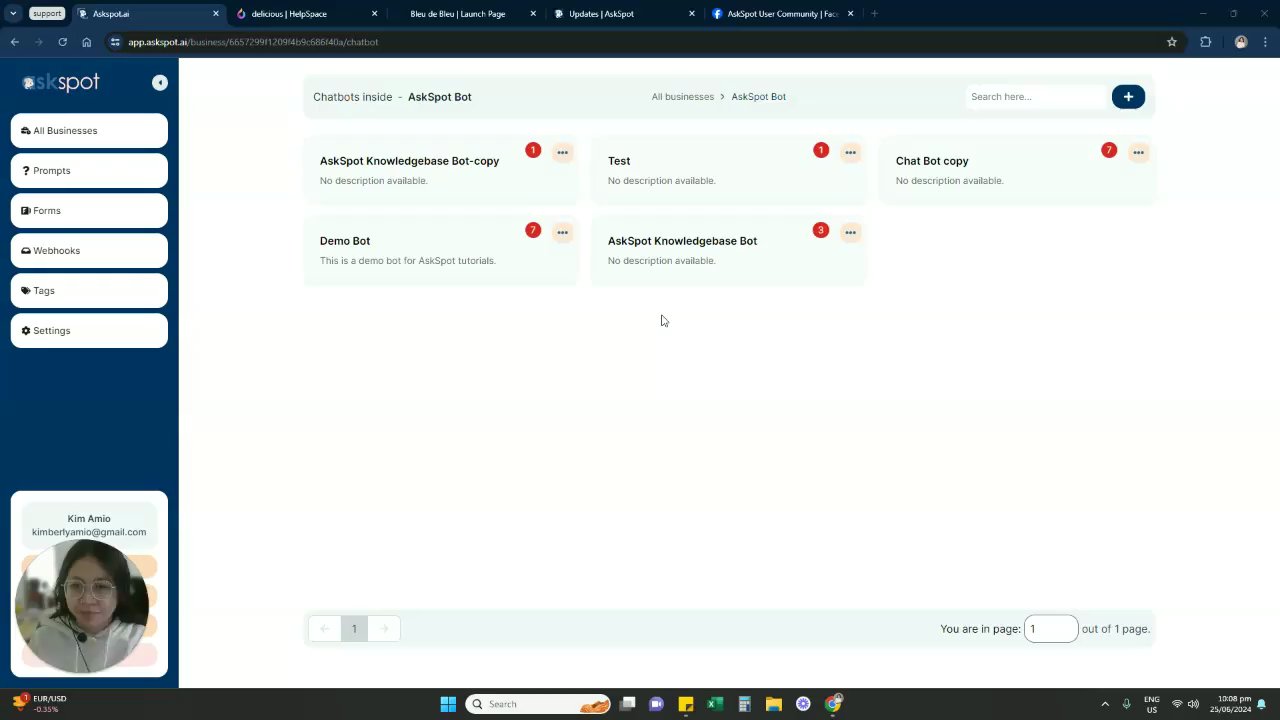Switch to the delicious HelpSpace browser tab
Screen dimensions: 1280x720
(x=307, y=14)
